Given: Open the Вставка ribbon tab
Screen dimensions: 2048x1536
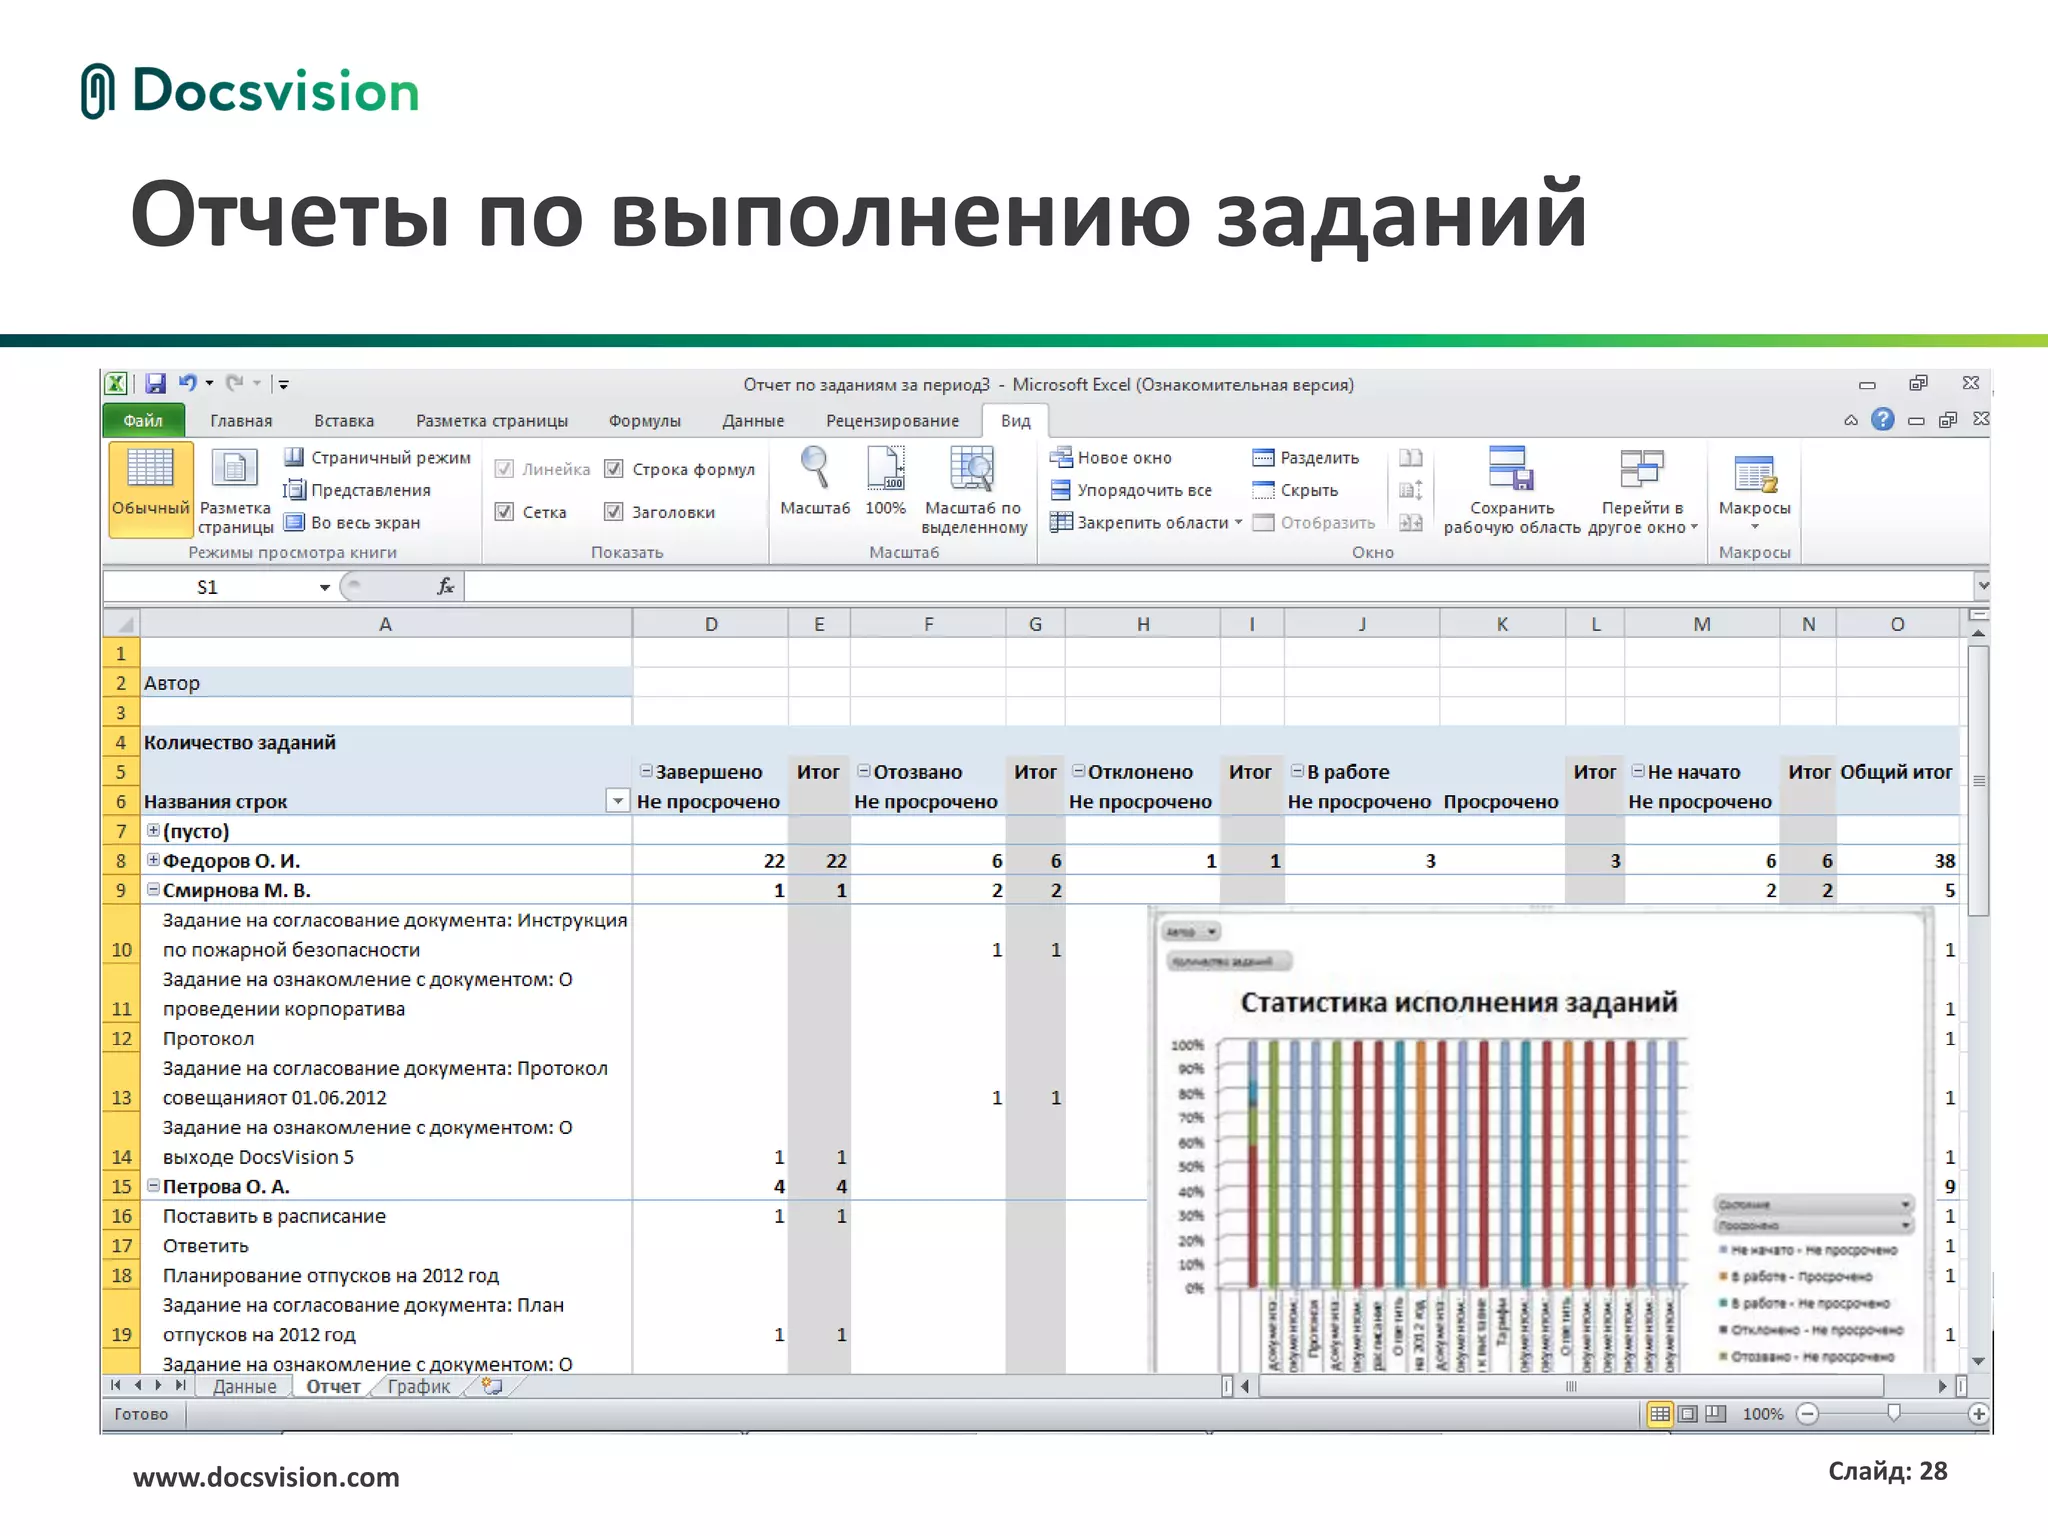Looking at the screenshot, I should (x=344, y=421).
